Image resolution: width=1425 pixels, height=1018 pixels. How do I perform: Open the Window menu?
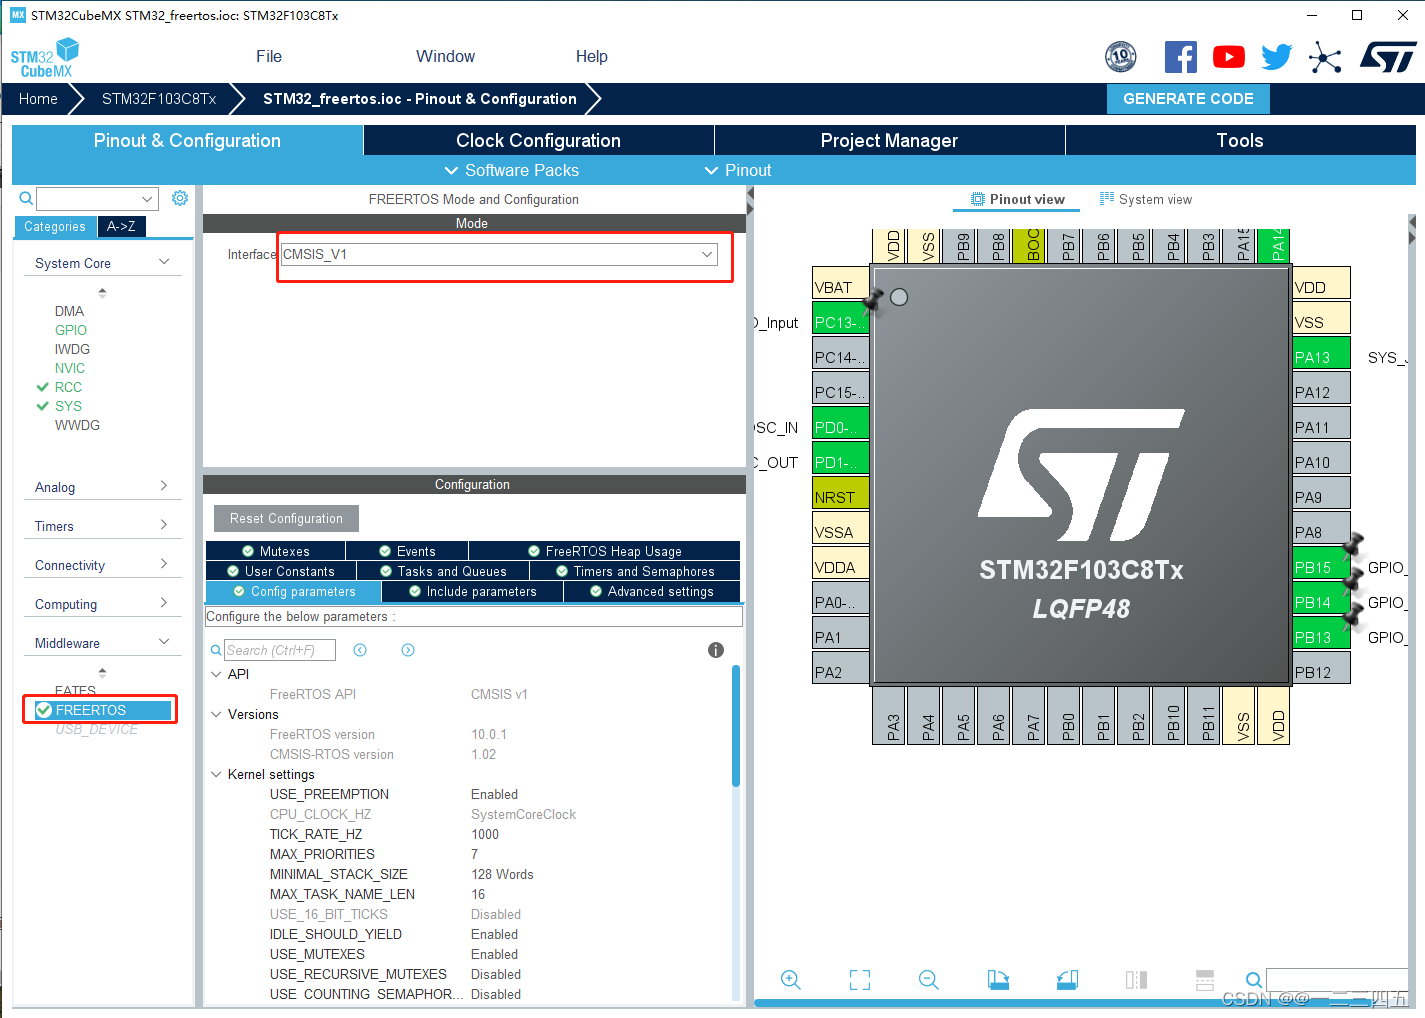pos(445,56)
